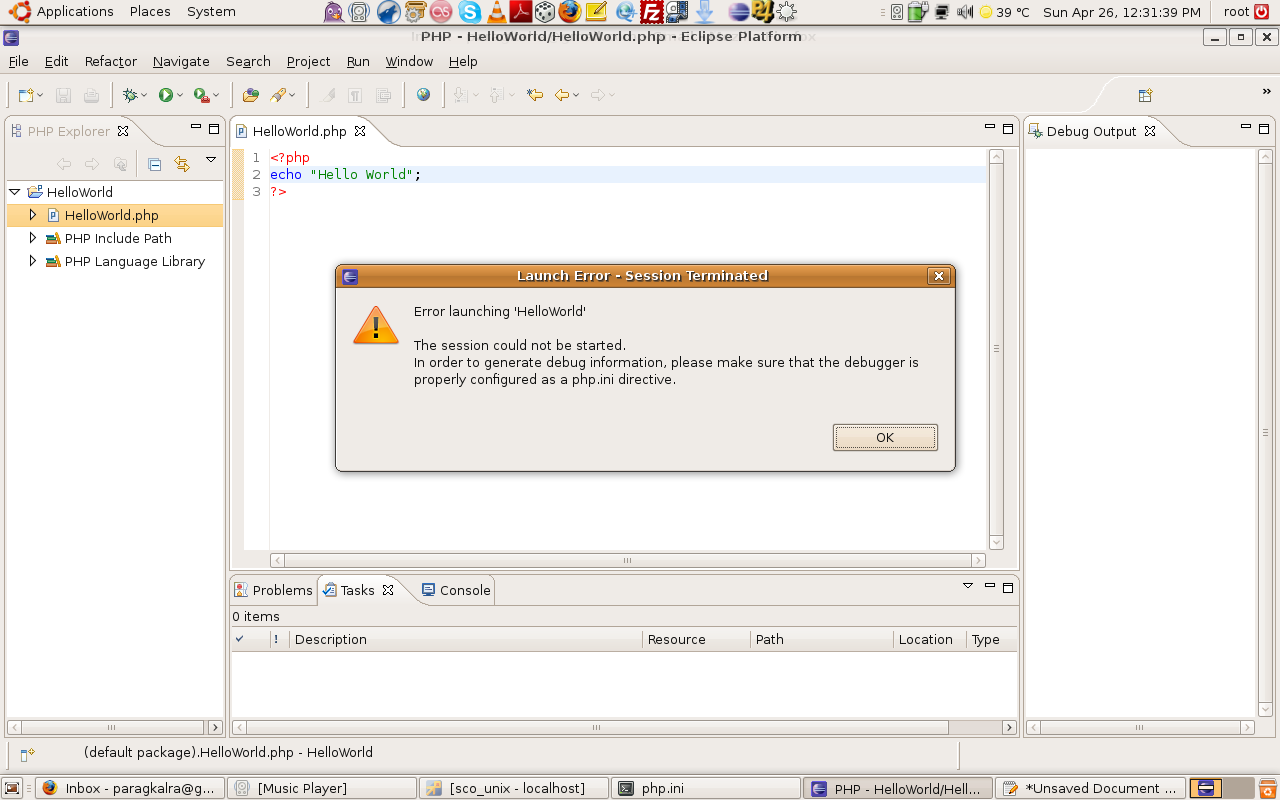Click the Tasks view horizontal scrollbar
1280x800 pixels.
[x=624, y=728]
